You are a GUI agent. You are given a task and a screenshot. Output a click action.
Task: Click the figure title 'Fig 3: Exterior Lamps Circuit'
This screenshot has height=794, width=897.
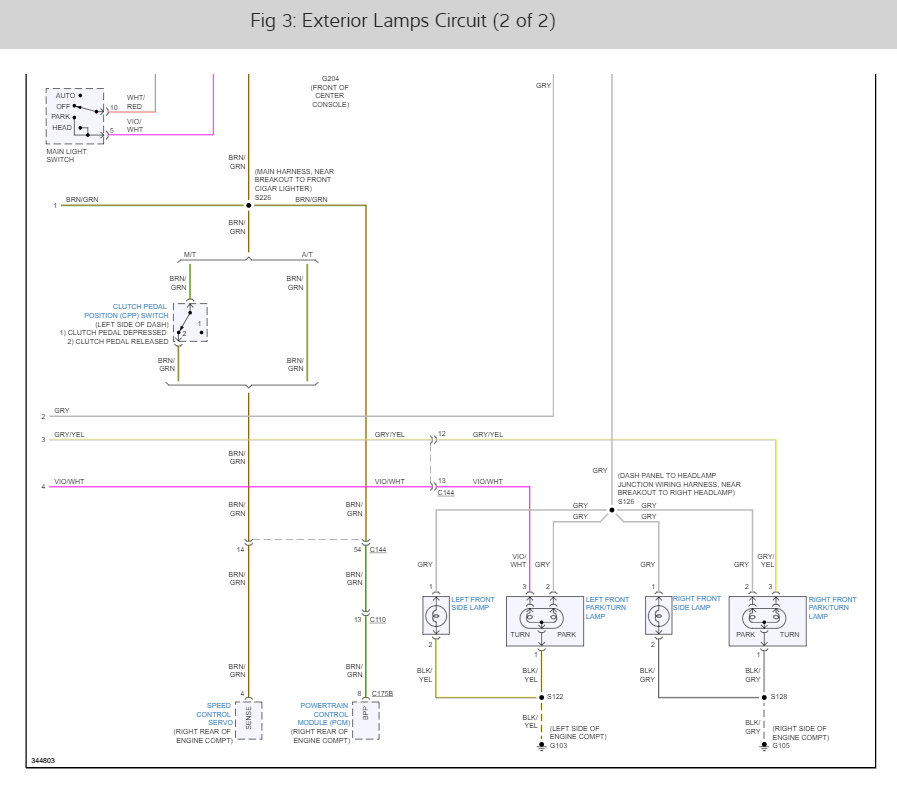pyautogui.click(x=402, y=21)
